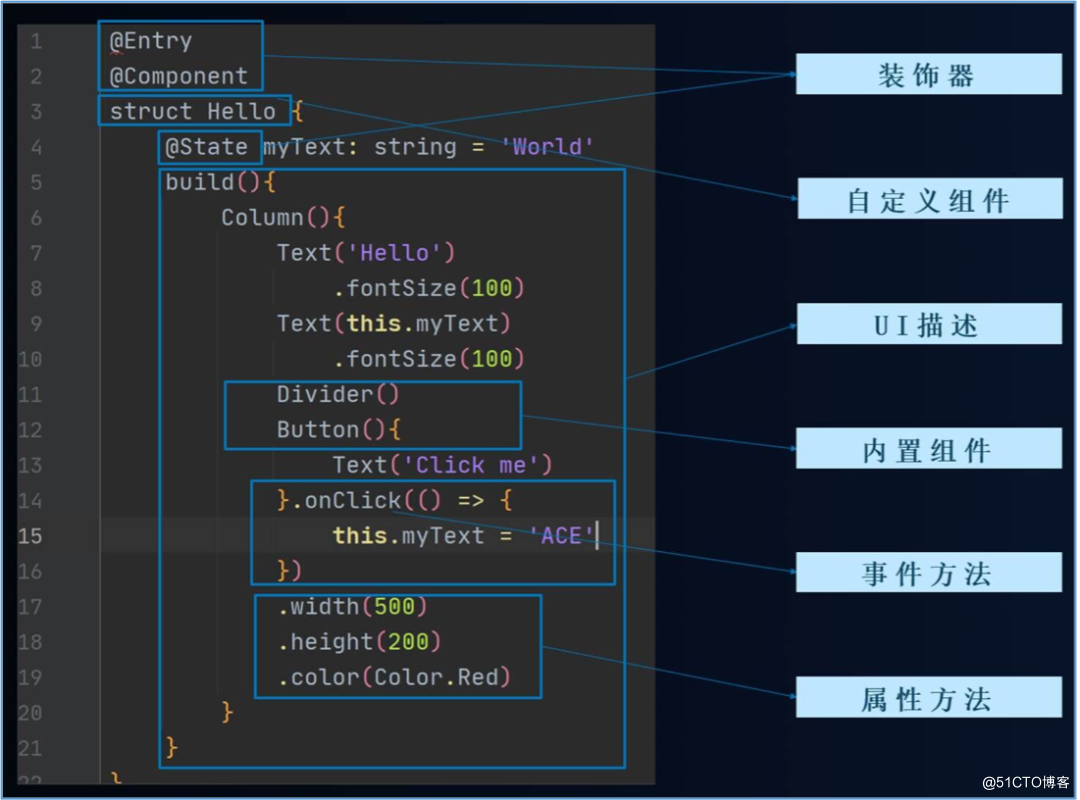Click the .height(200) attribute
This screenshot has height=800, width=1080.
pyautogui.click(x=359, y=642)
